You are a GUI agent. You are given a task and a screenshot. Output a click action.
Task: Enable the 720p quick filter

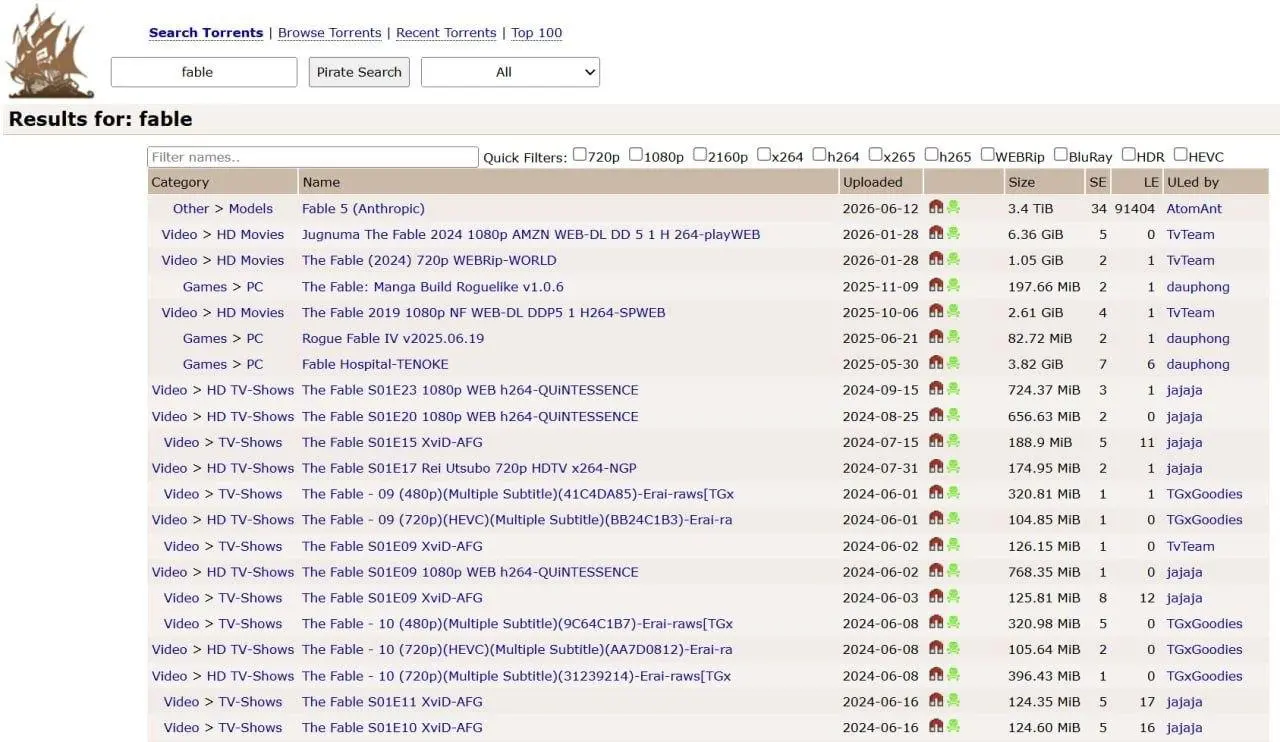tap(580, 155)
